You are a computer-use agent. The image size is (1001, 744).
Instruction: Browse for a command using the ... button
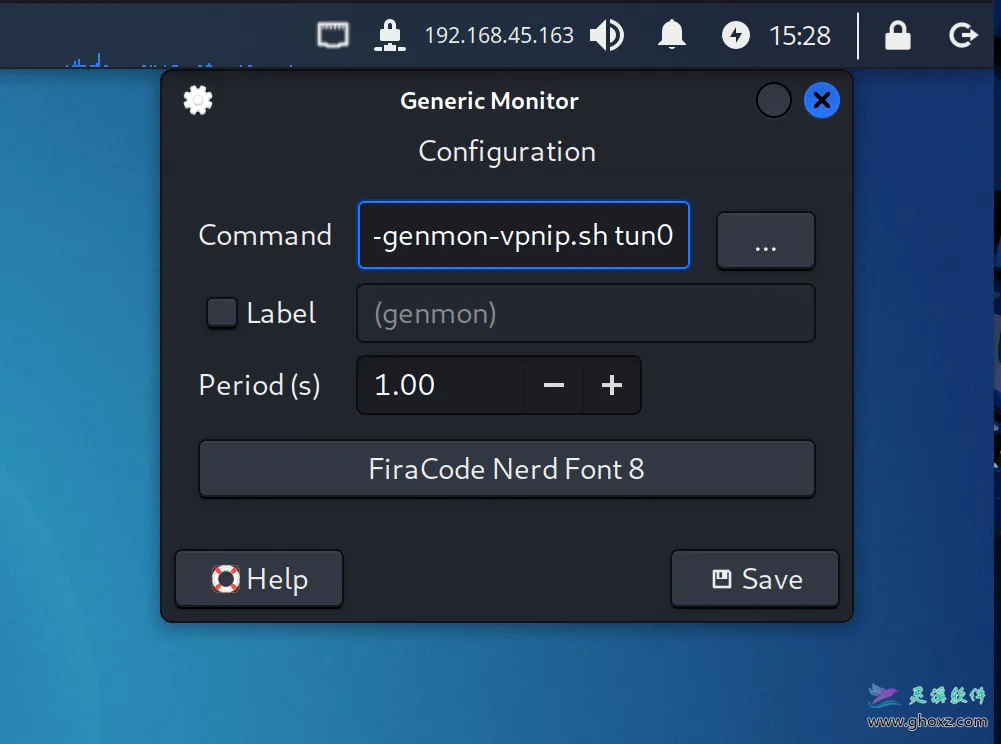[765, 240]
